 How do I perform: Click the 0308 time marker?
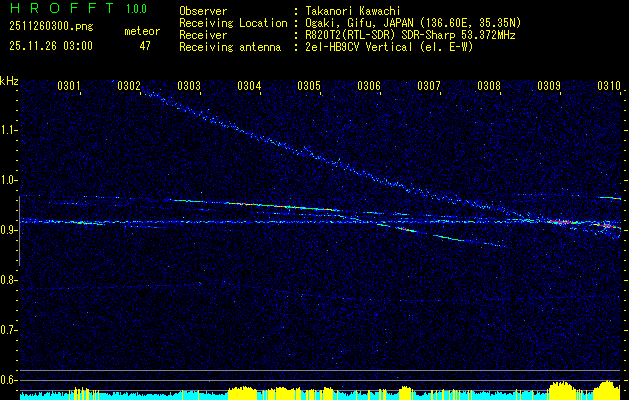pos(489,85)
